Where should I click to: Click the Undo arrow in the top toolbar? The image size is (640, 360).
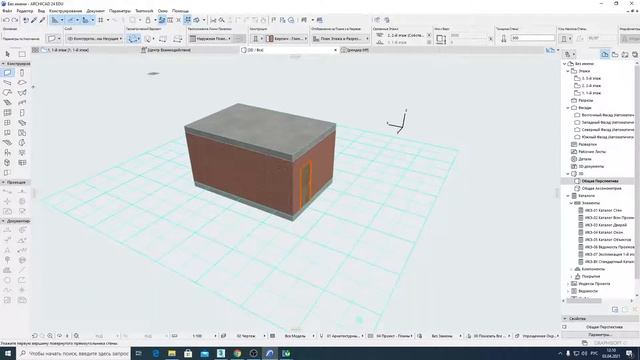coord(6,20)
